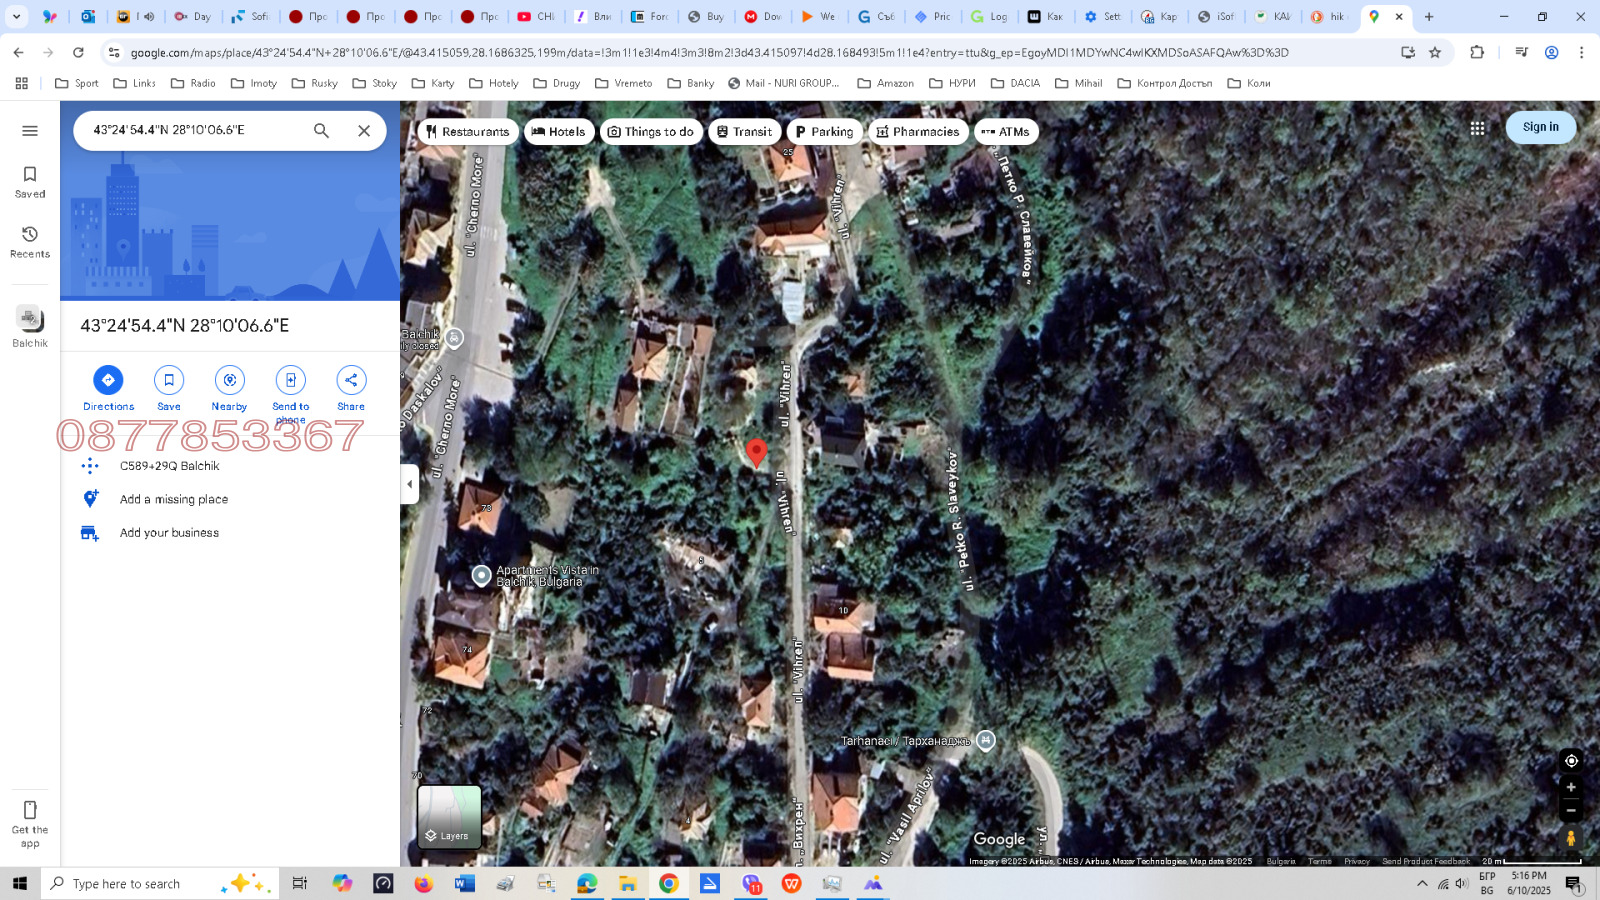Open Nearby places search
The image size is (1600, 900).
click(x=229, y=380)
